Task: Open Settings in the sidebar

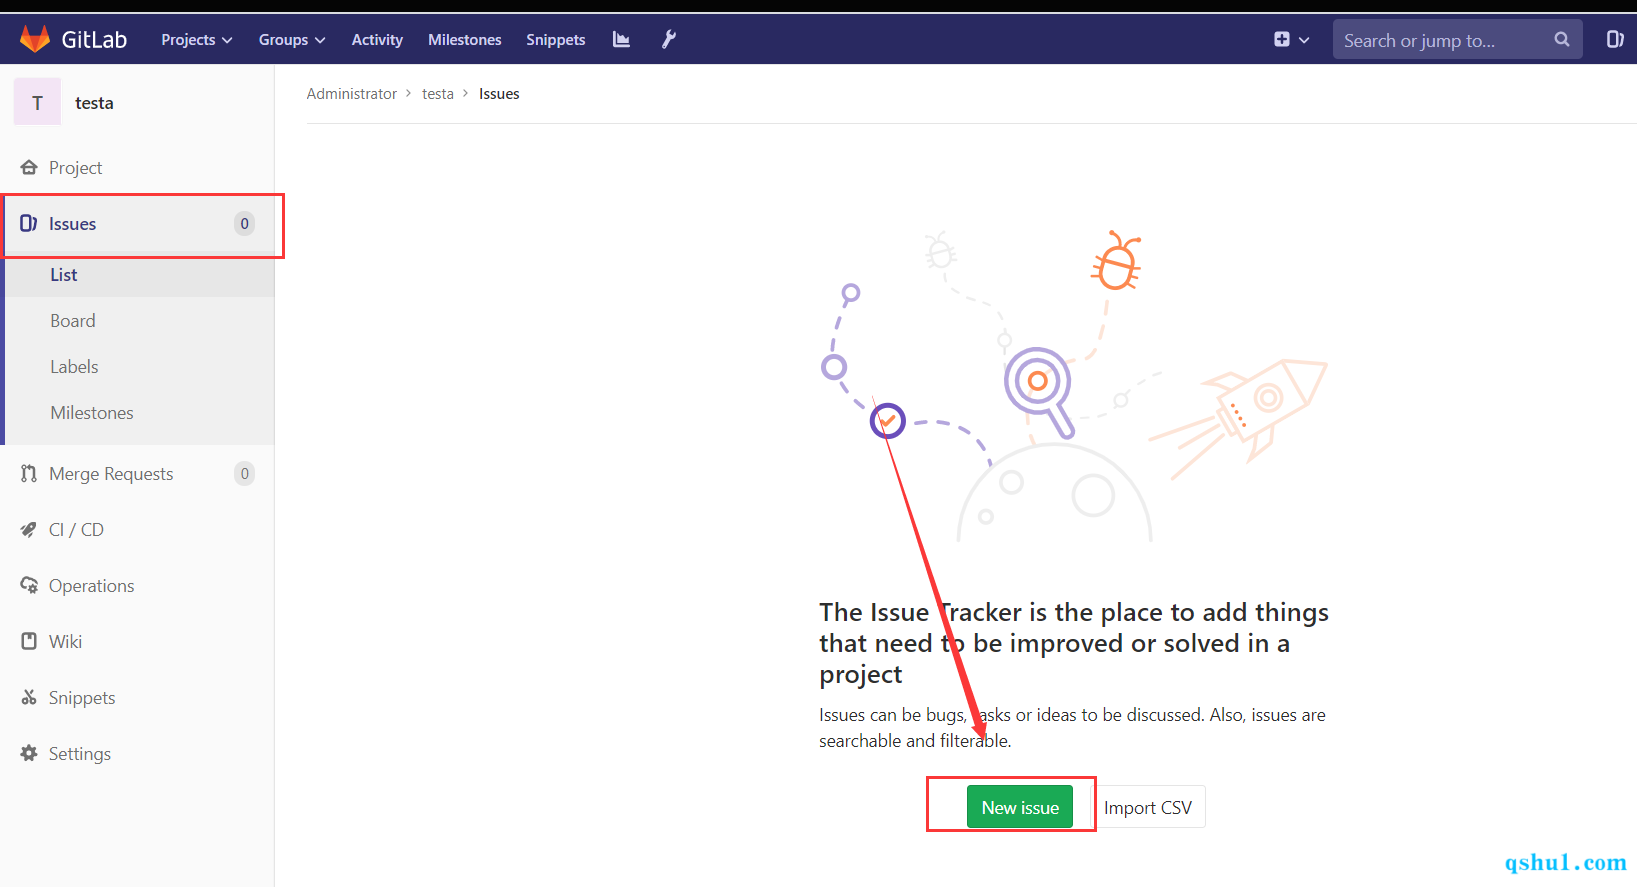Action: pos(137,754)
